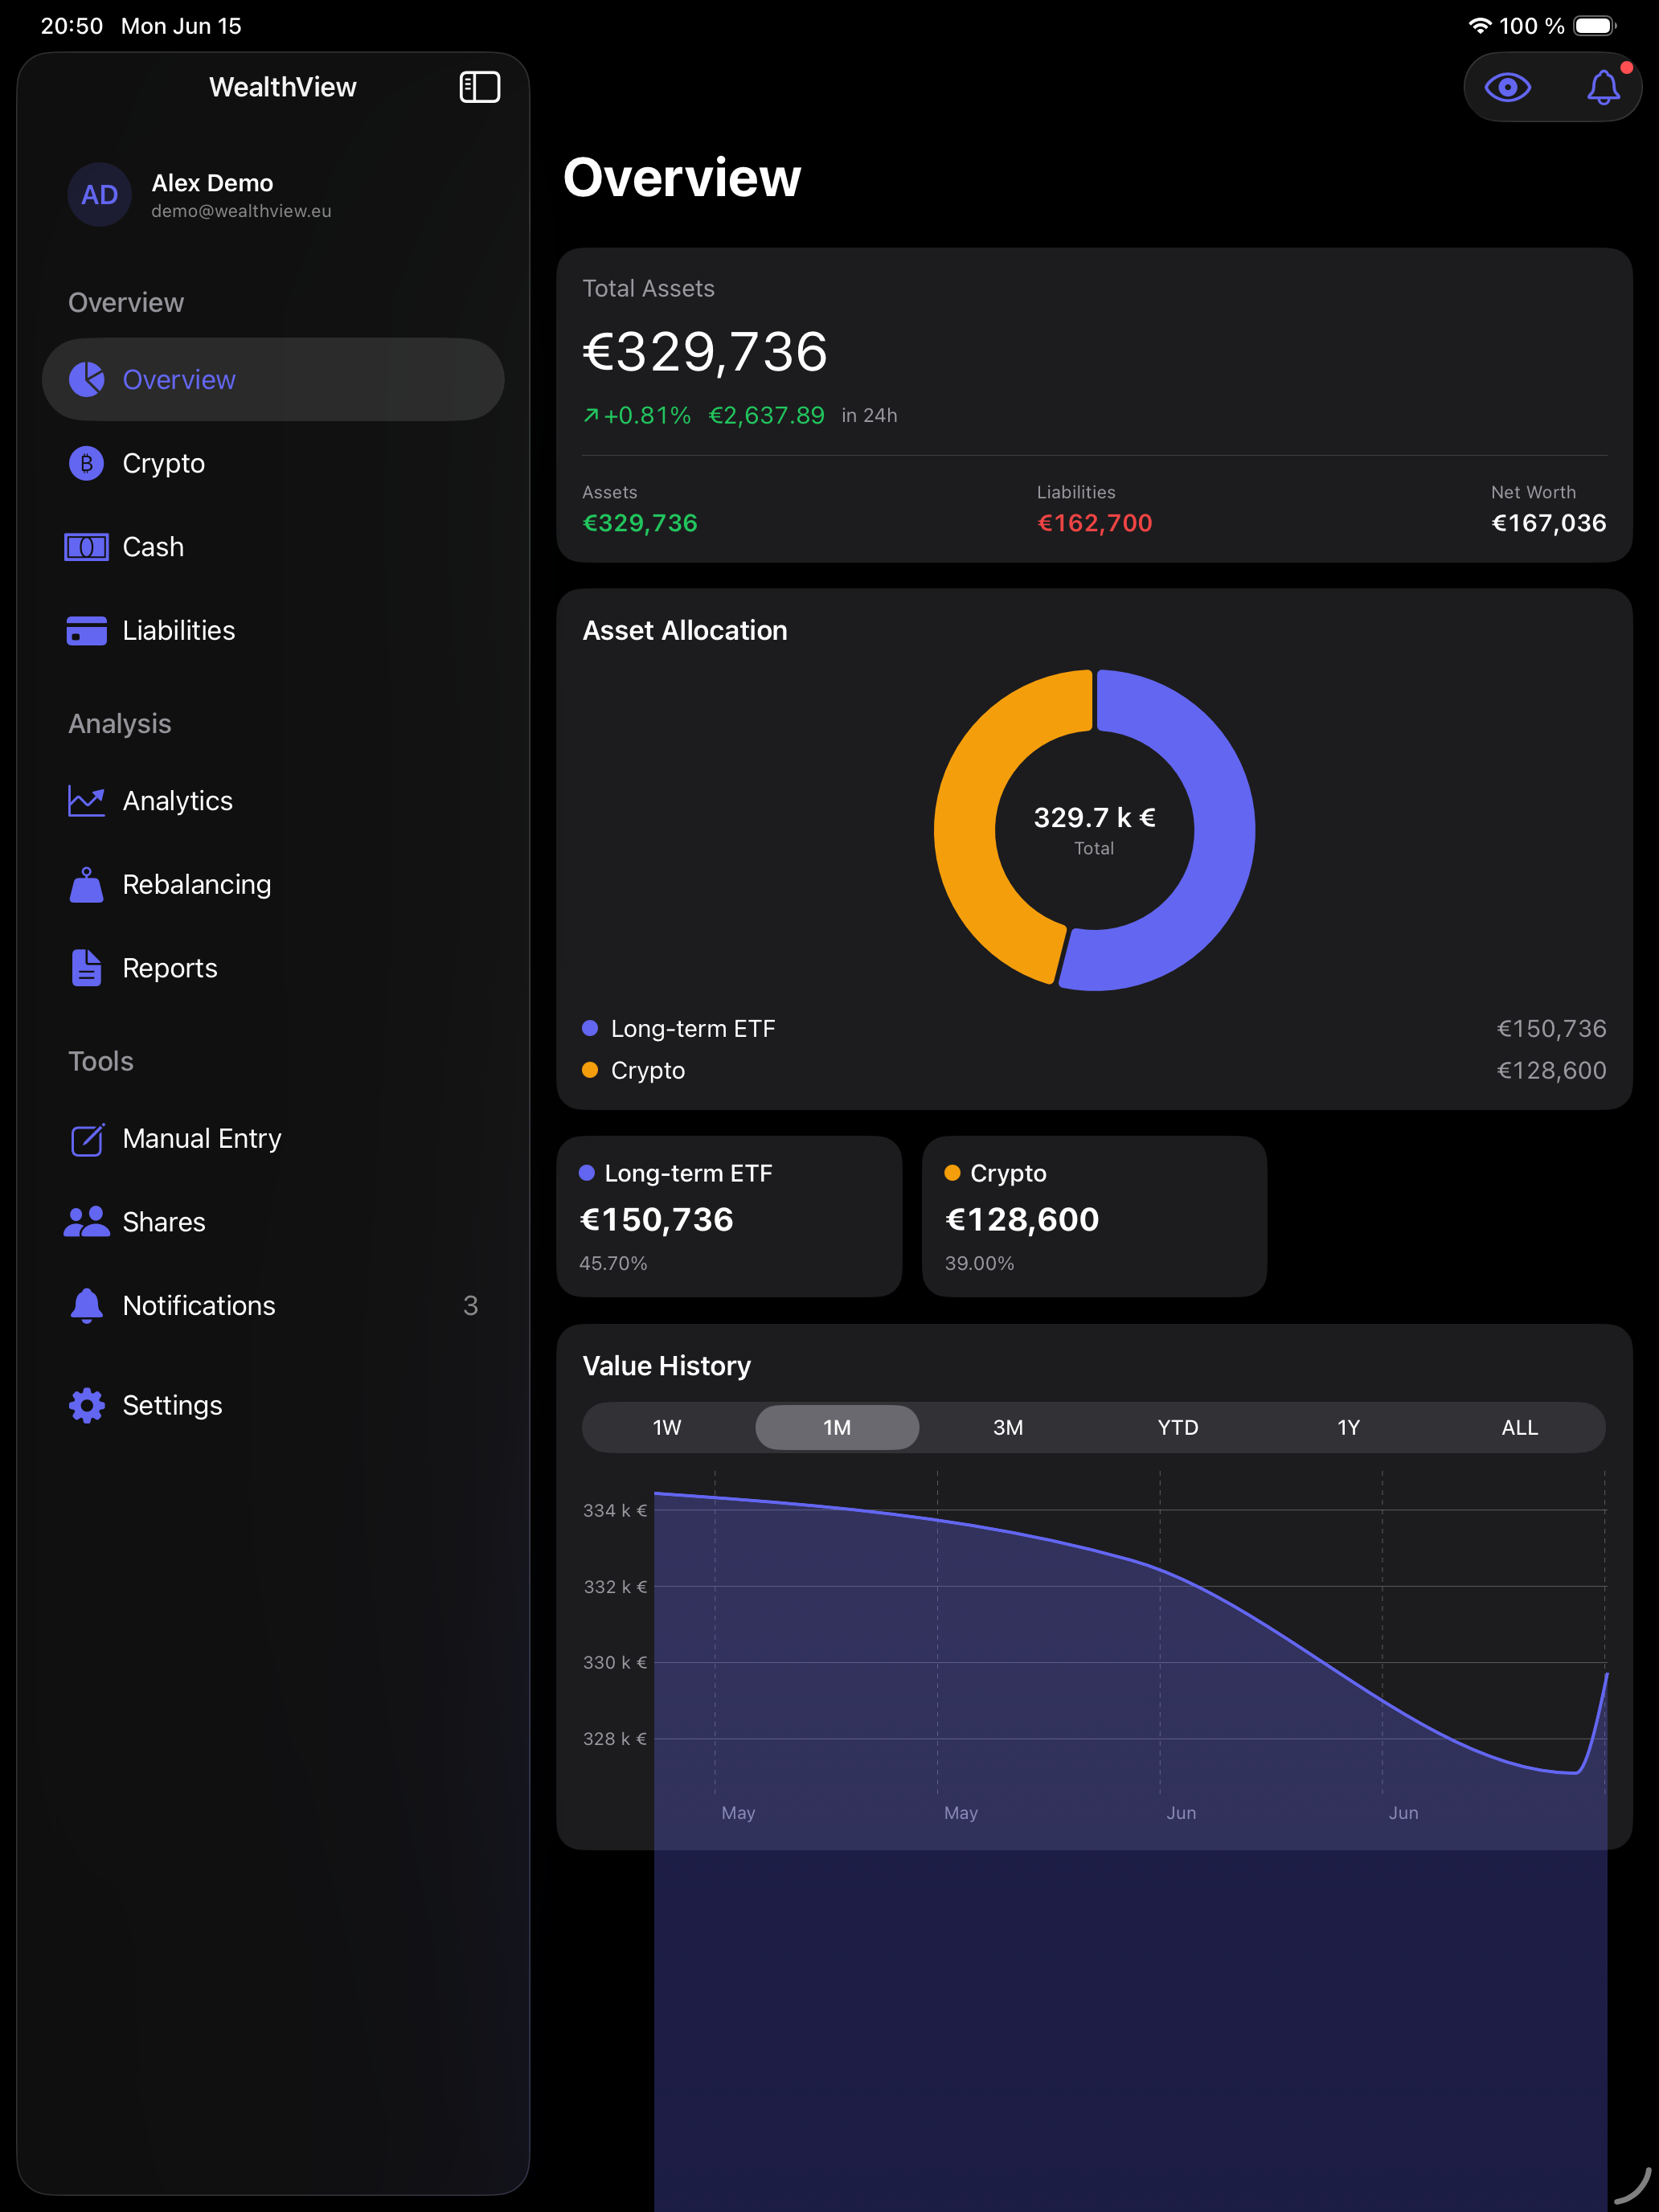Click the 334 k € axis label
The height and width of the screenshot is (2212, 1659).
[x=615, y=1510]
